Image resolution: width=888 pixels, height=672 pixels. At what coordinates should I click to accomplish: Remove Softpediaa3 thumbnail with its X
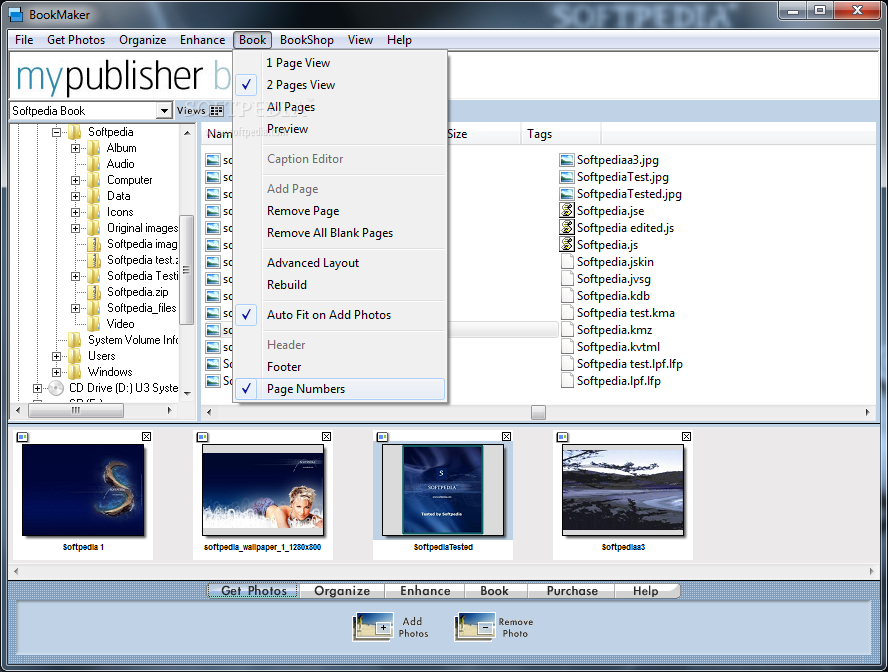click(x=686, y=436)
